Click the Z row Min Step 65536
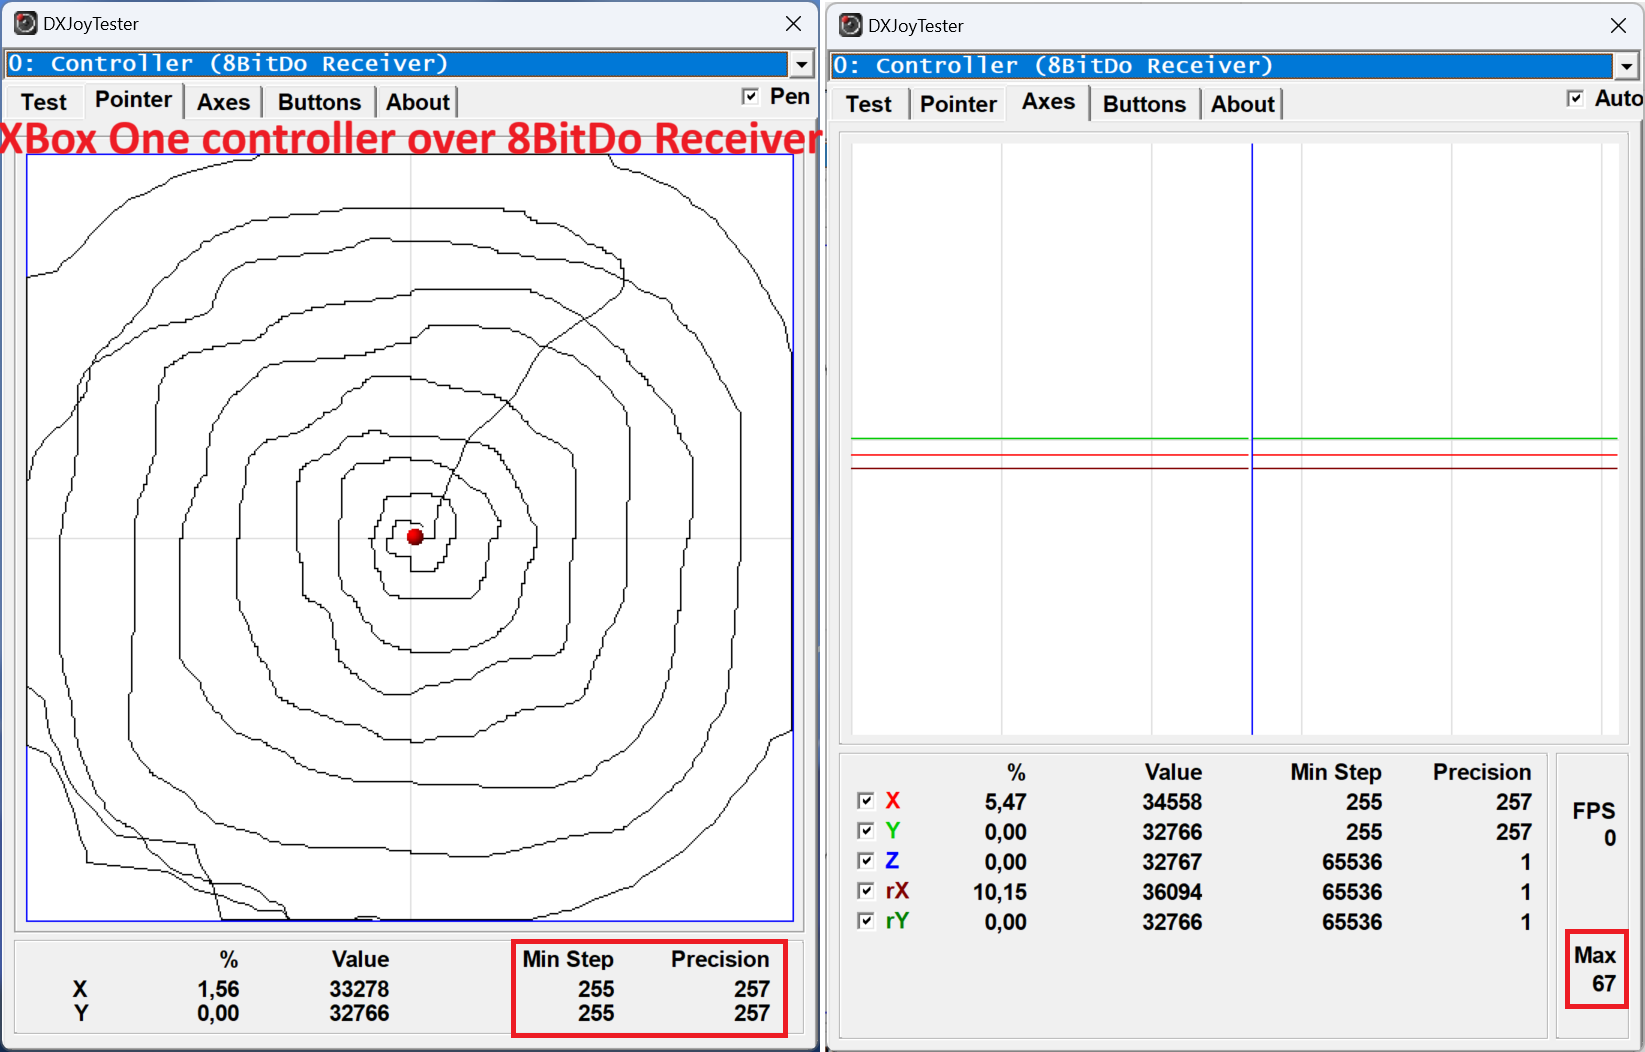 pyautogui.click(x=1352, y=862)
